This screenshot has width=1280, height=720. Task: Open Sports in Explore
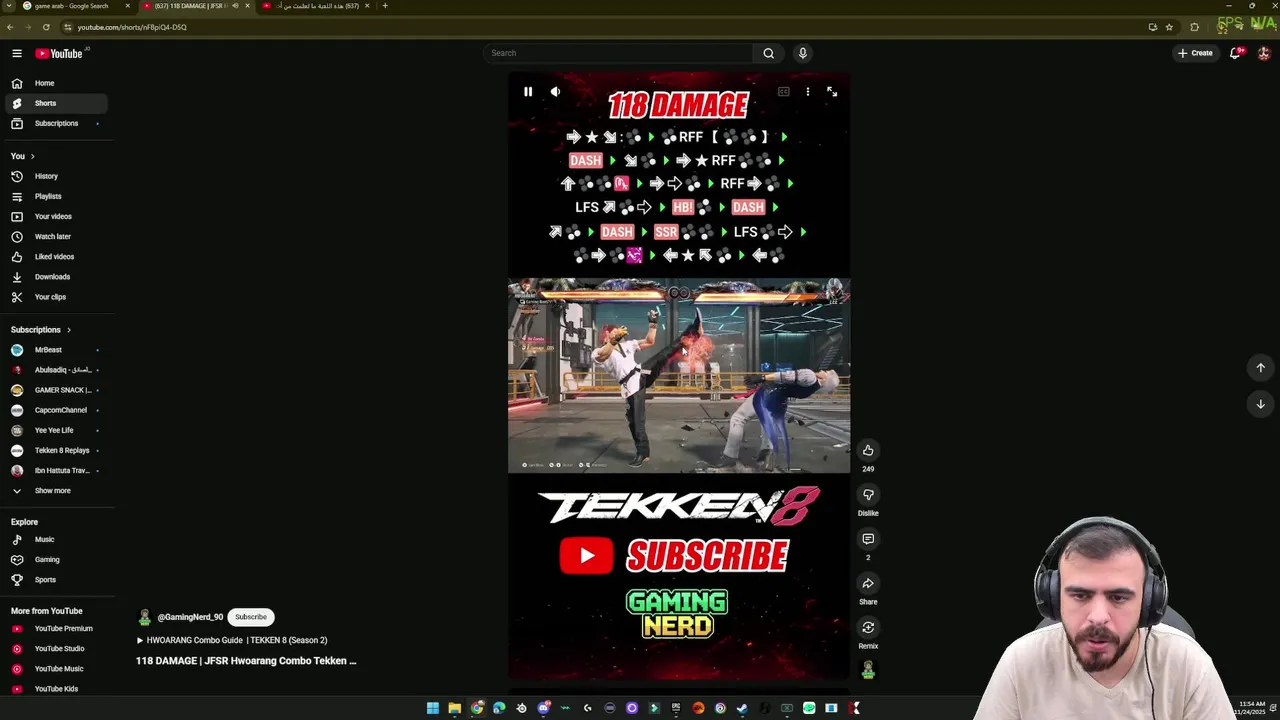point(55,579)
